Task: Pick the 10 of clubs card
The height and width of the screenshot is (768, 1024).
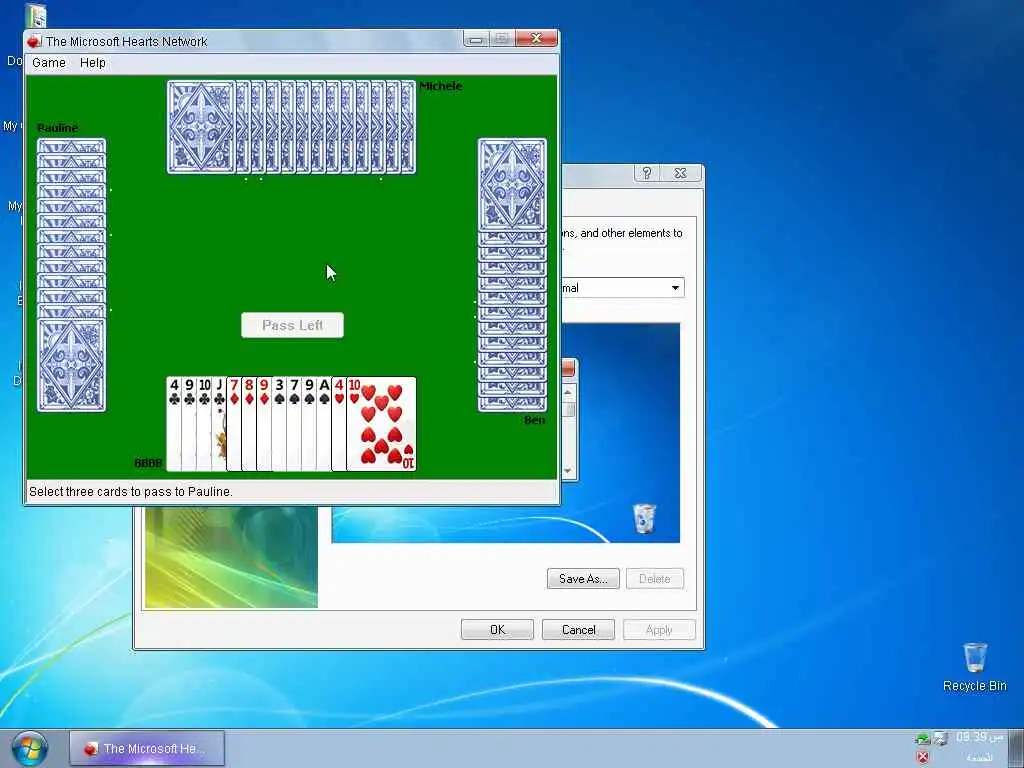Action: coord(204,424)
